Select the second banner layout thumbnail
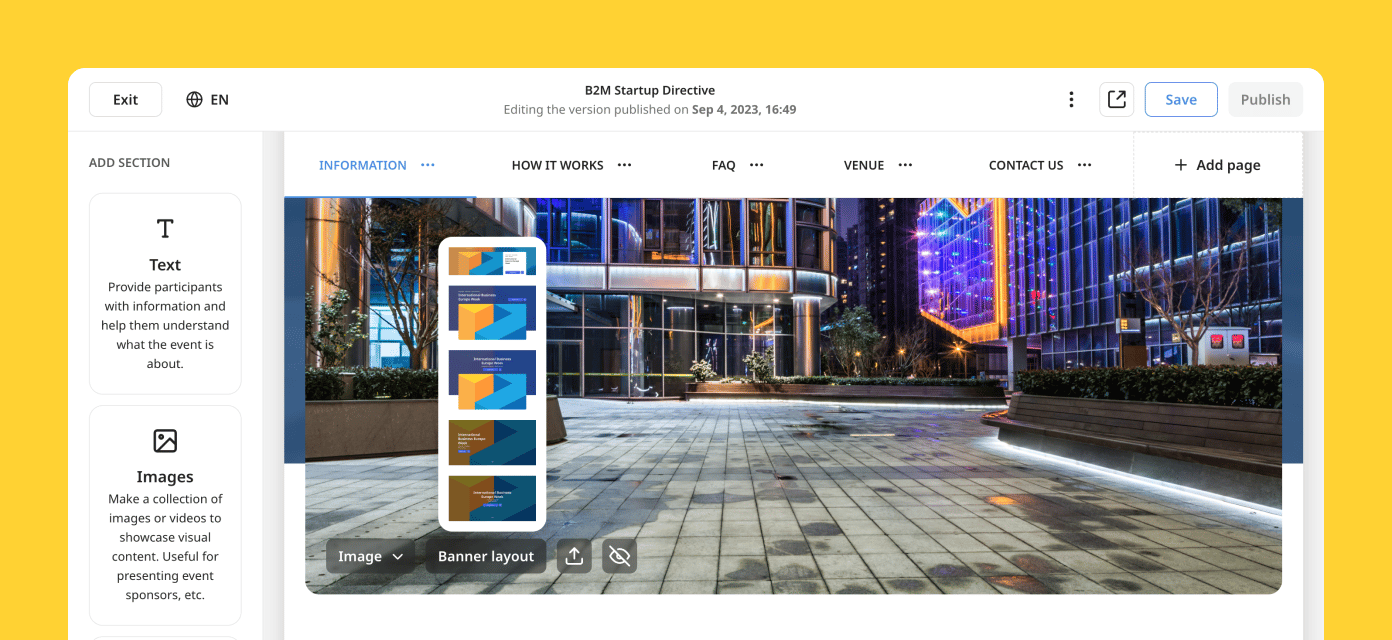This screenshot has height=640, width=1392. pyautogui.click(x=492, y=312)
